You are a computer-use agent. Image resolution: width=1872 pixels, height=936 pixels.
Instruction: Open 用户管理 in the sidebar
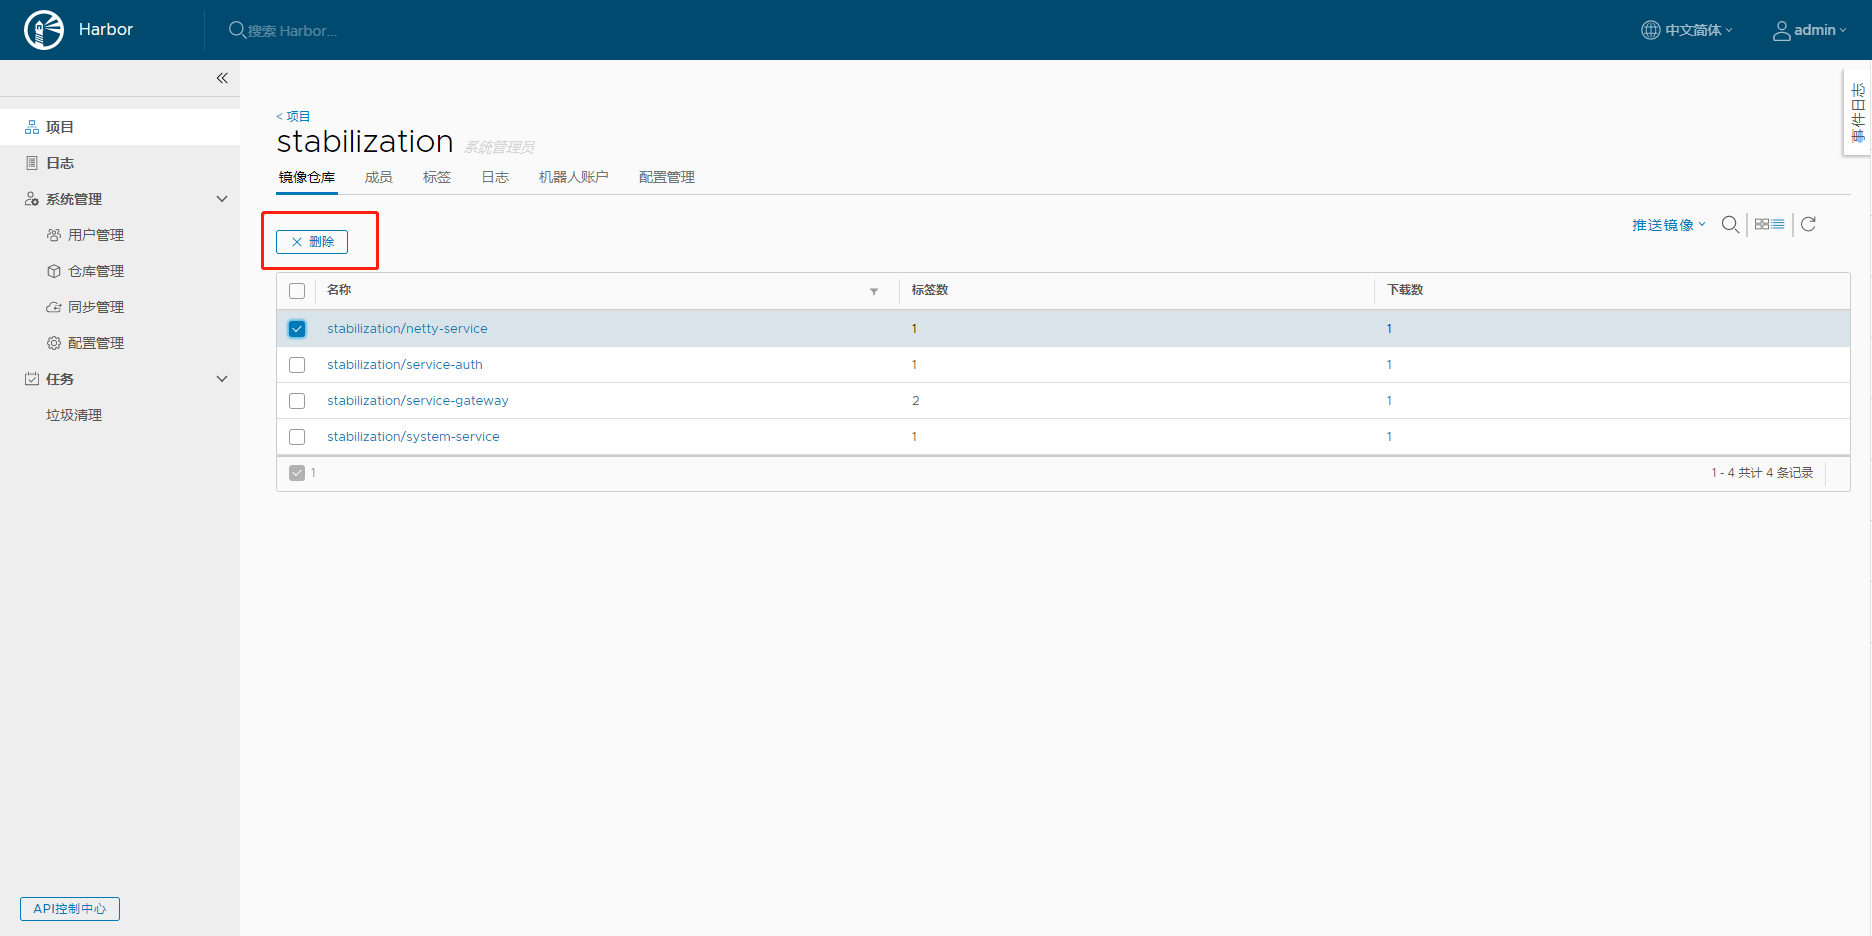click(96, 235)
